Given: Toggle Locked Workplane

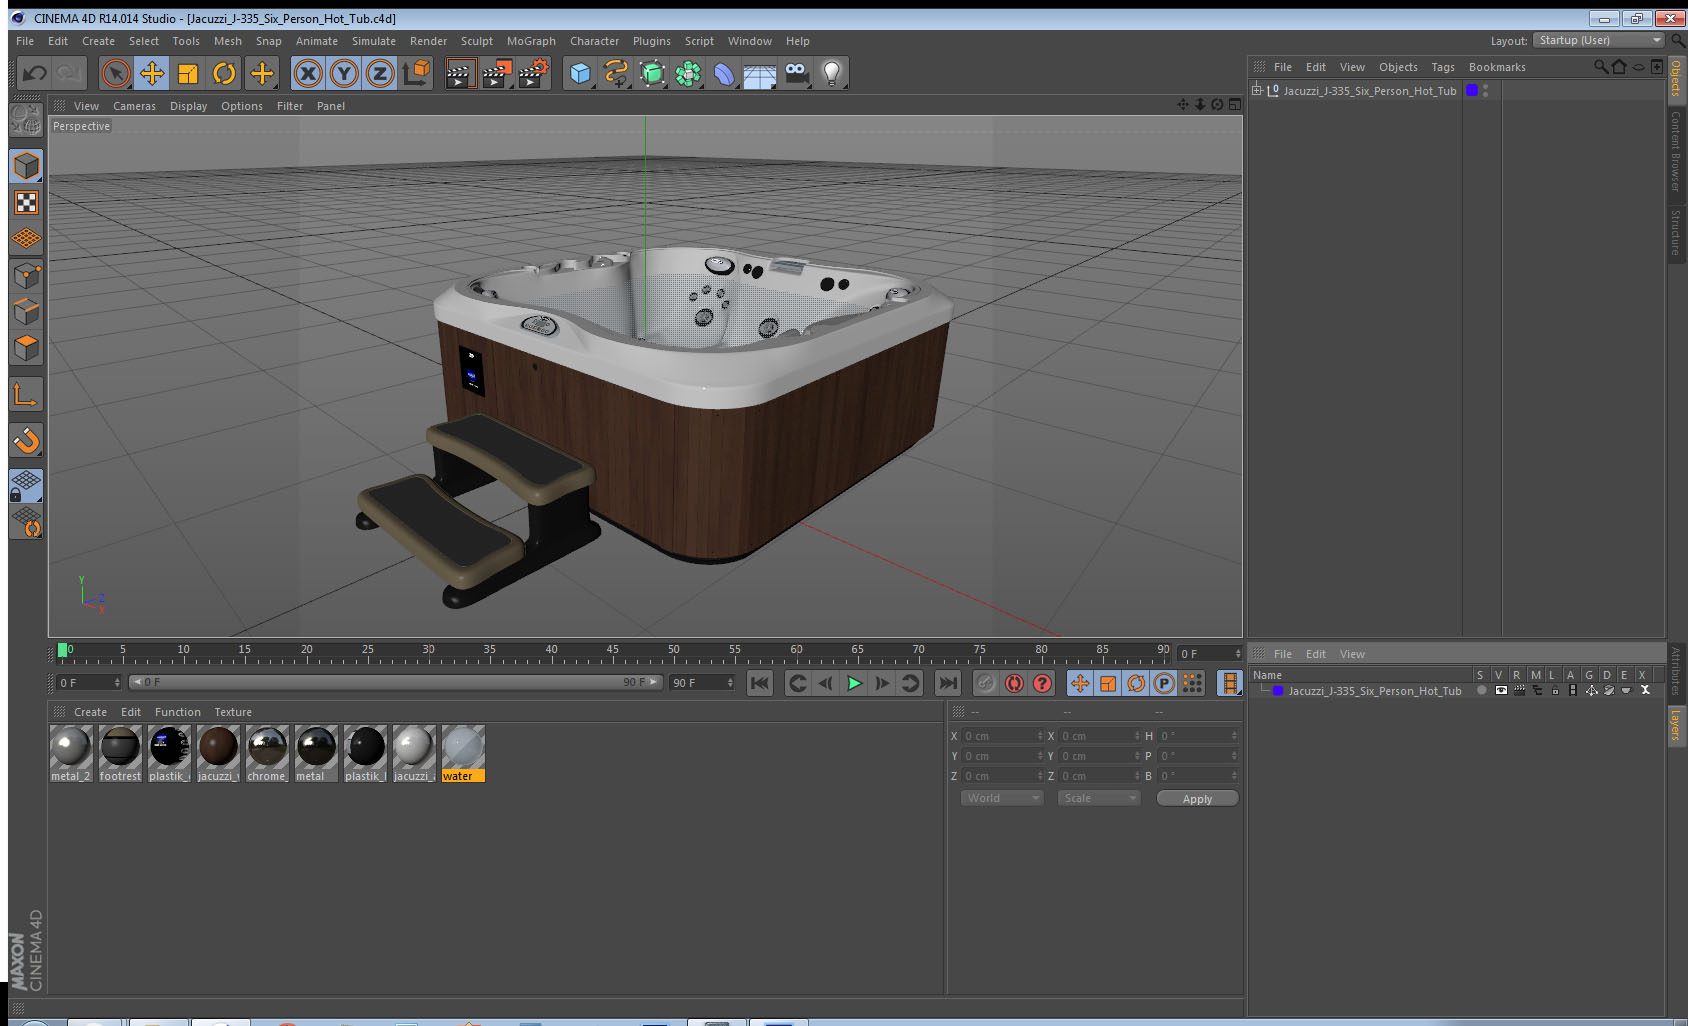Looking at the screenshot, I should (26, 486).
